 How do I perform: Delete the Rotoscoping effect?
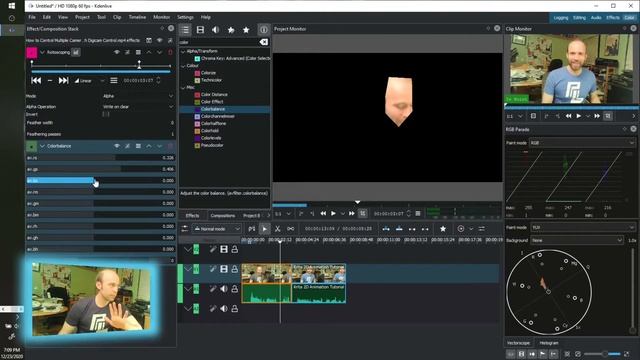tap(170, 52)
